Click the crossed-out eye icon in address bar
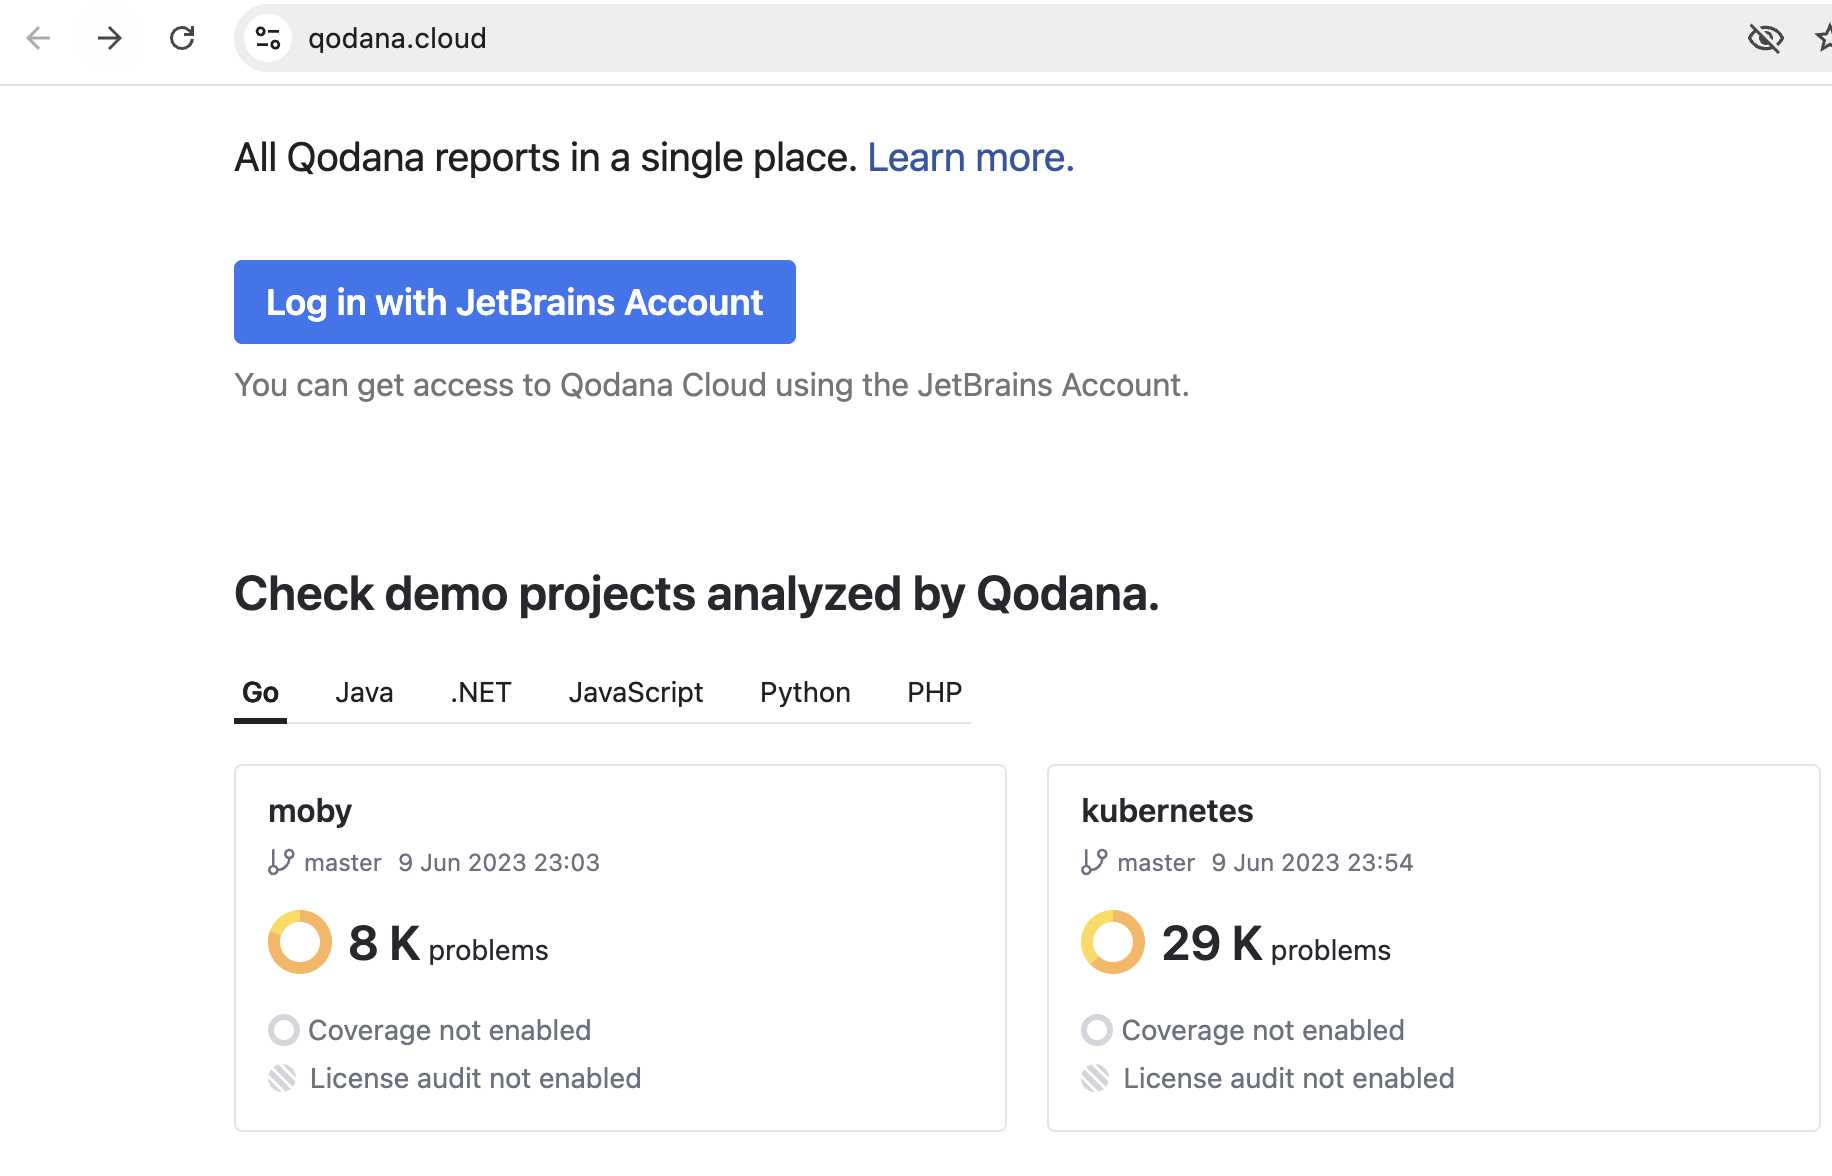This screenshot has width=1832, height=1176. [1765, 38]
